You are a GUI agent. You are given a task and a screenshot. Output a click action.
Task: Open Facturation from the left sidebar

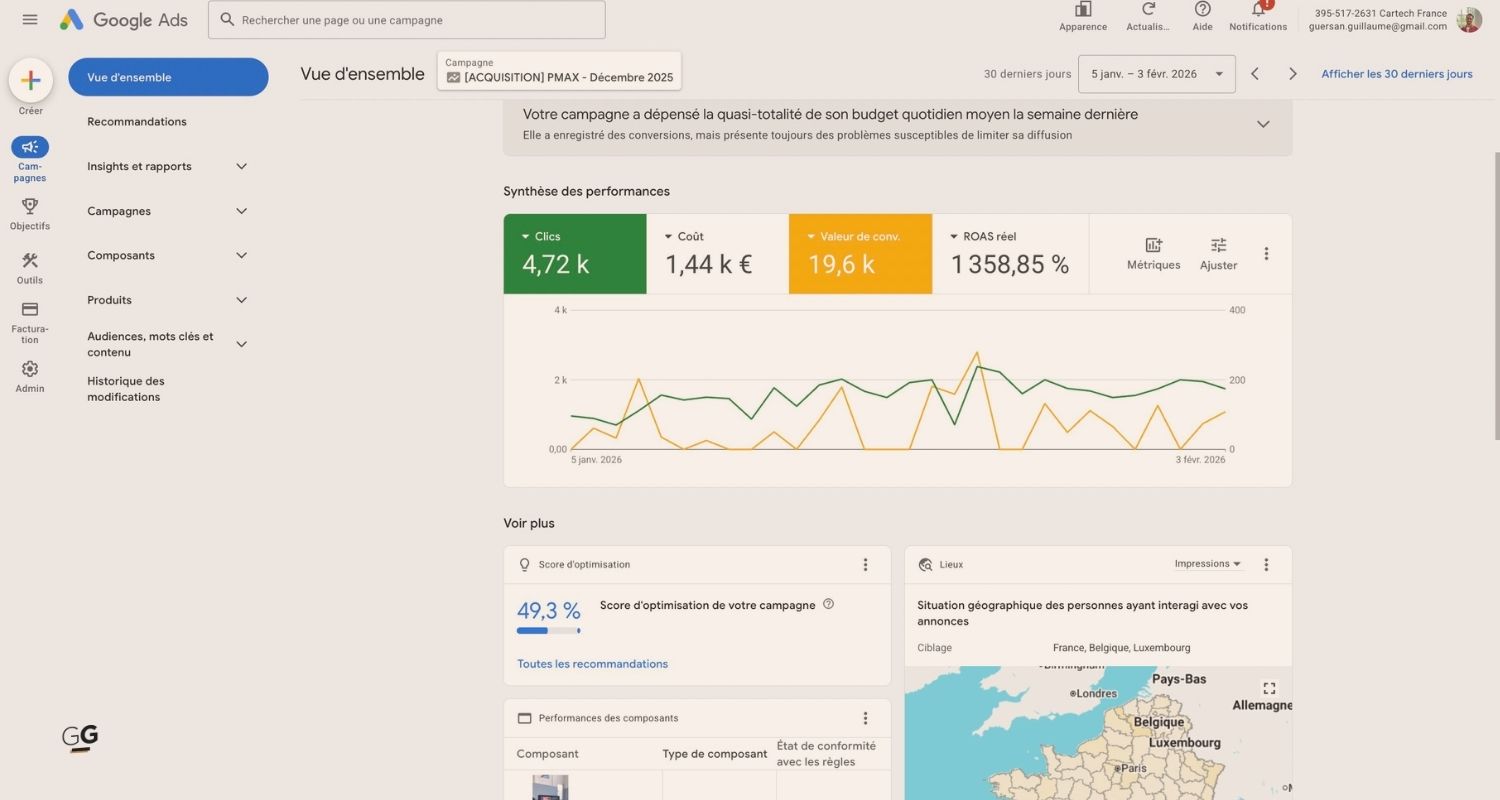30,318
